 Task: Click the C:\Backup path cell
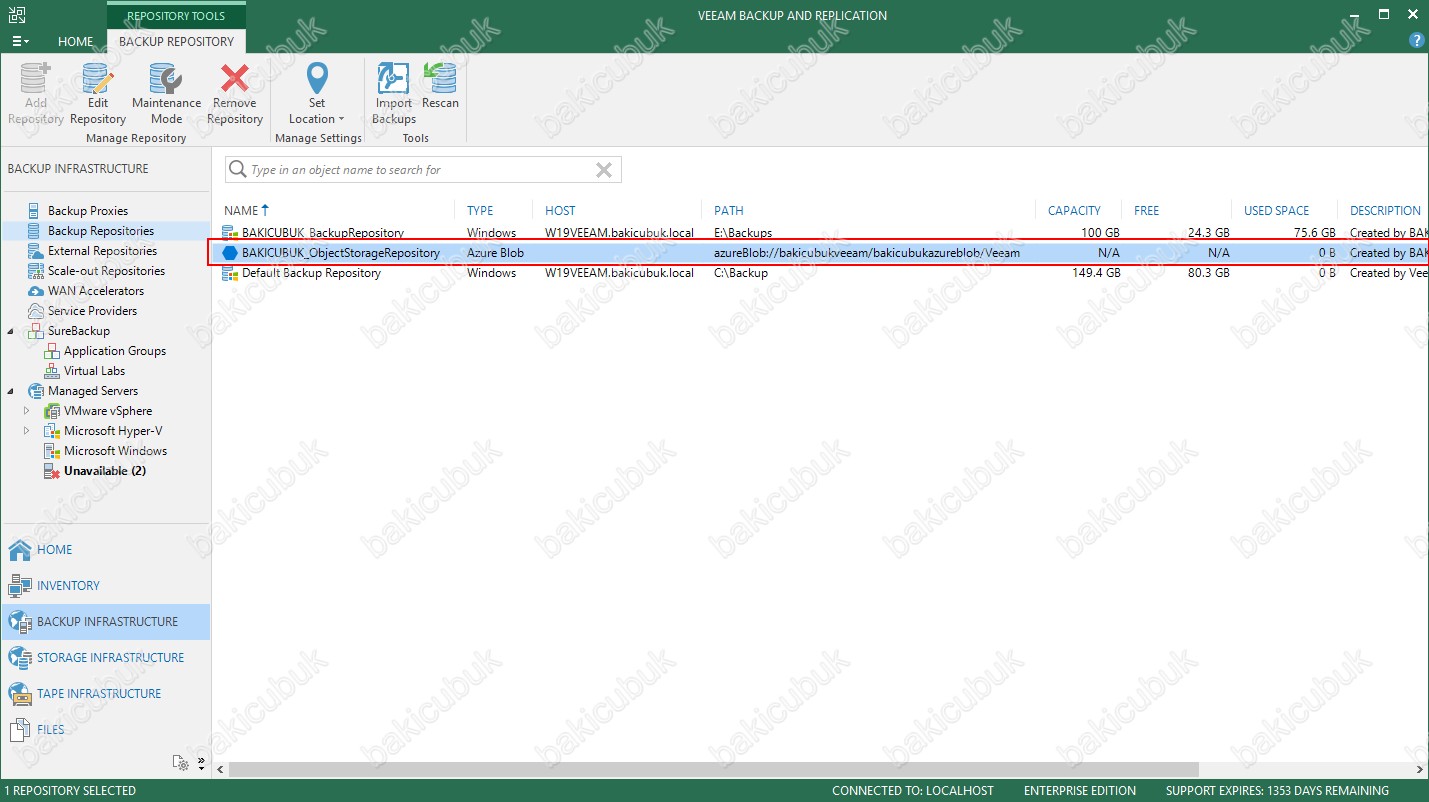tap(741, 273)
